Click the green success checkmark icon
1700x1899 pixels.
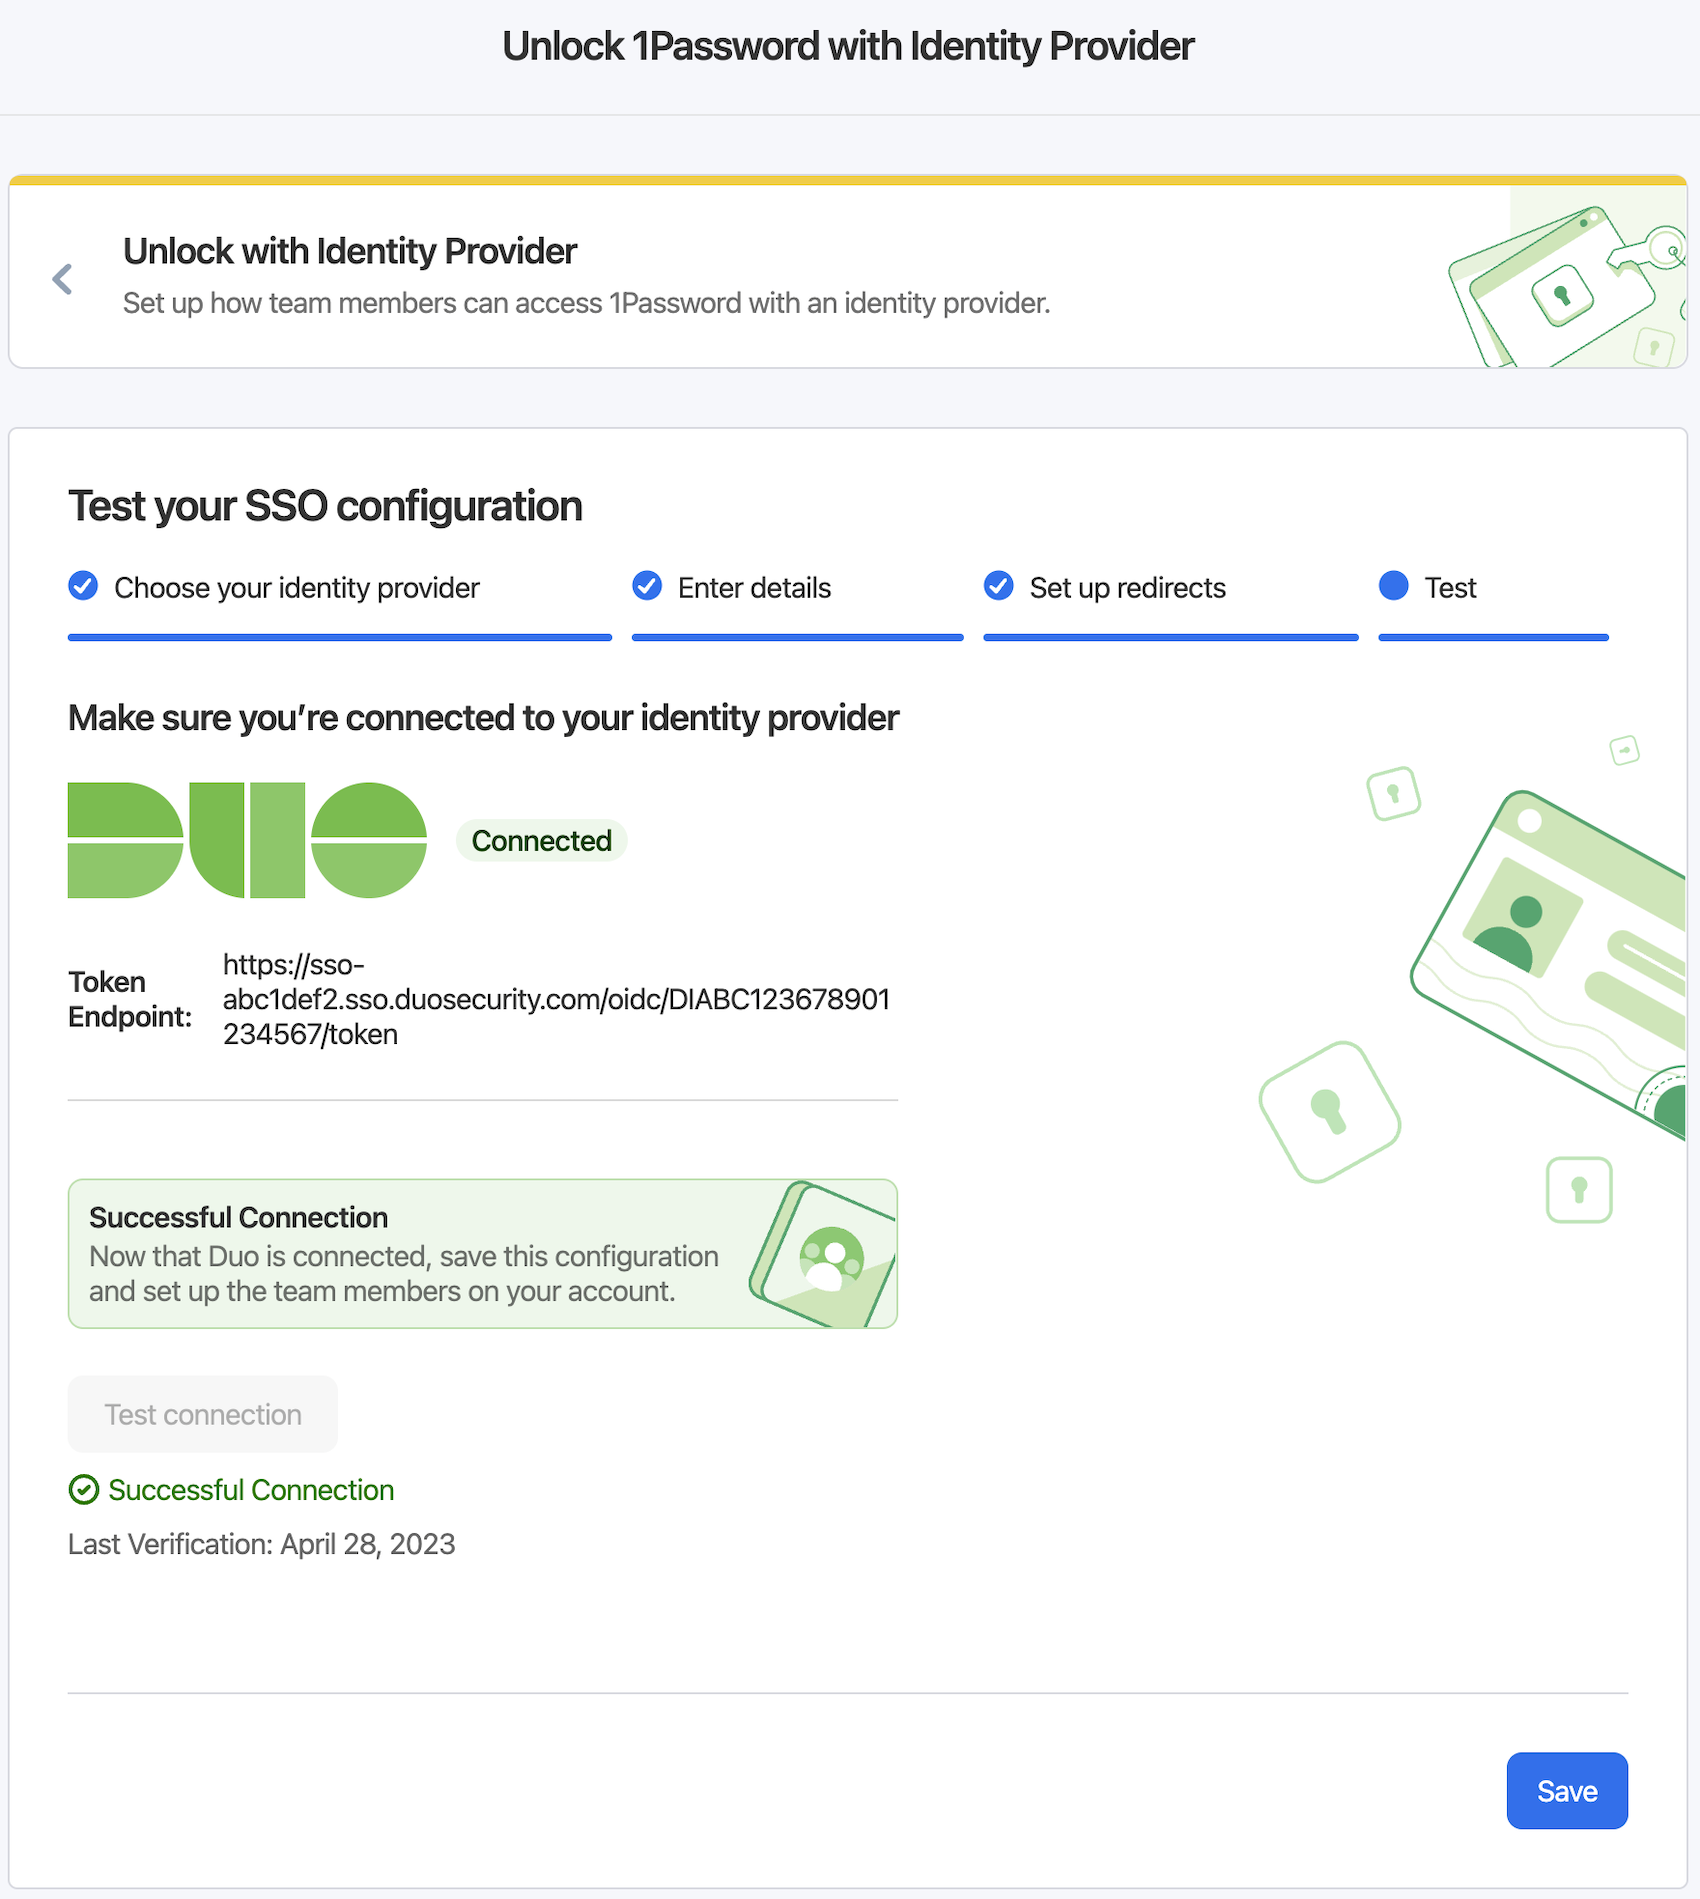coord(84,1490)
